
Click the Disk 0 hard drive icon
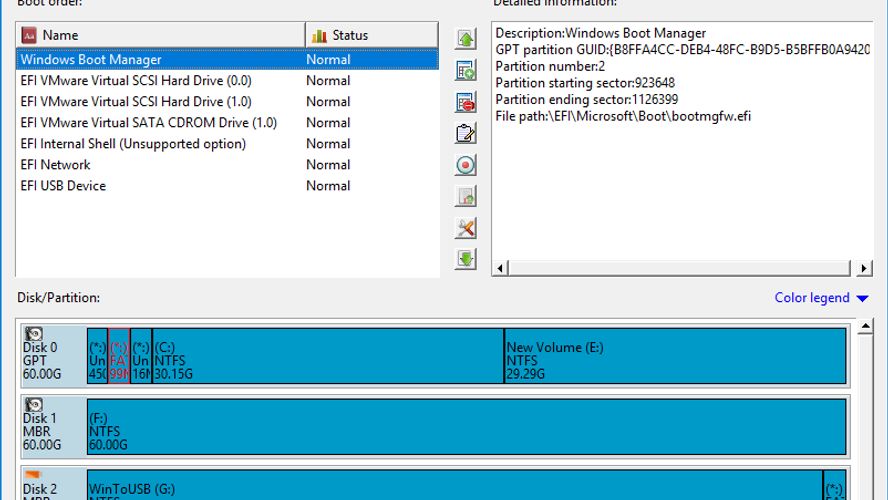34,334
